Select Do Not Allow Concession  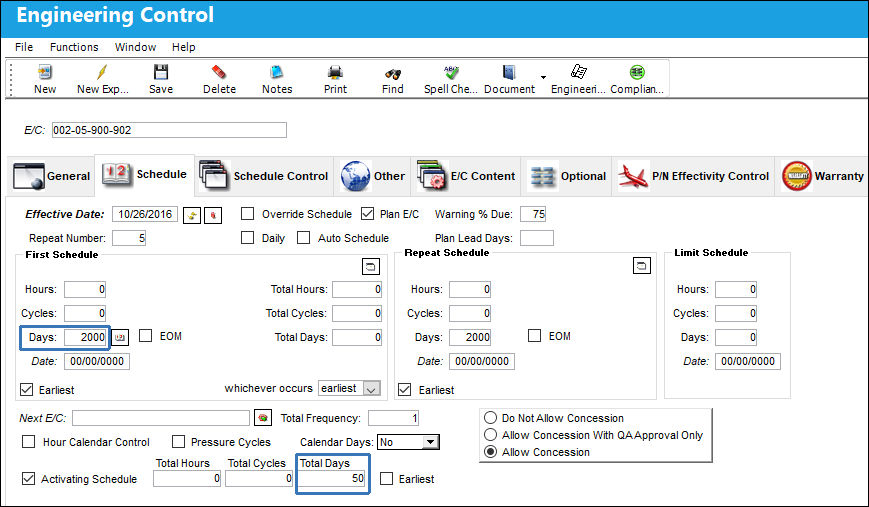pos(490,417)
